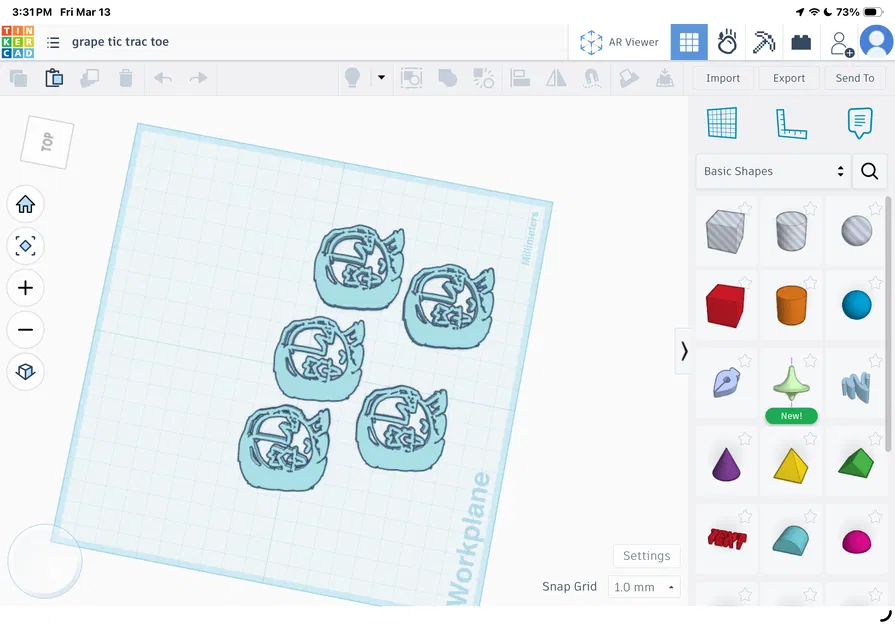Select the light blue squiggly shape

click(856, 386)
